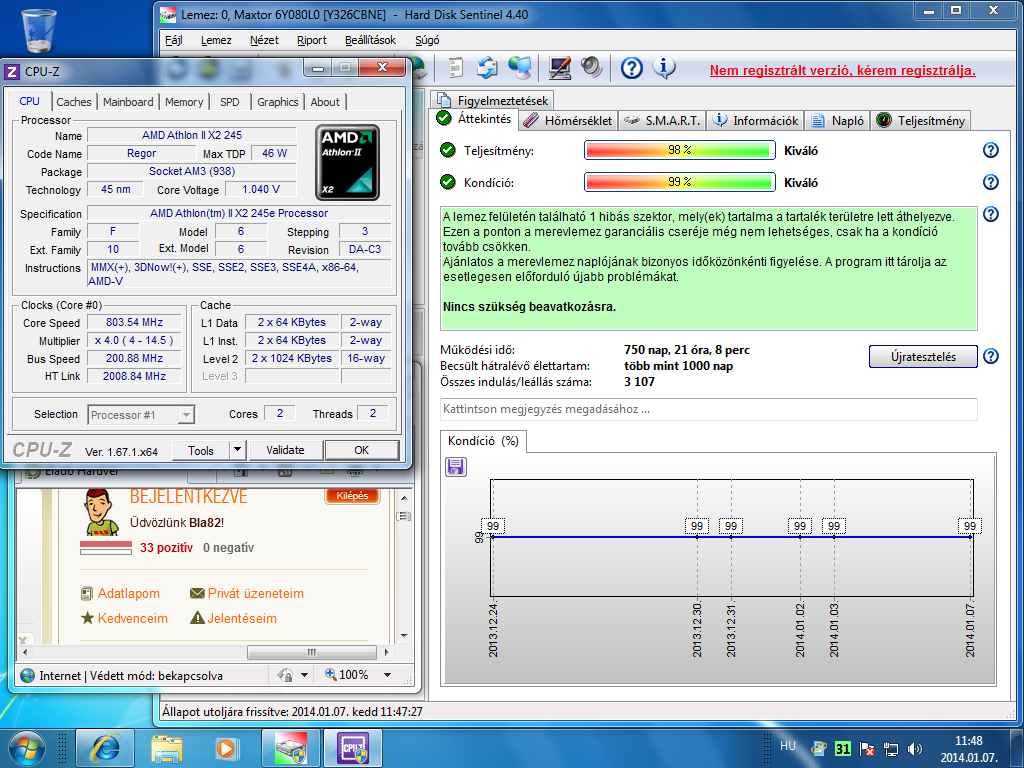Click the blue question mark help toolbar icon

click(632, 68)
